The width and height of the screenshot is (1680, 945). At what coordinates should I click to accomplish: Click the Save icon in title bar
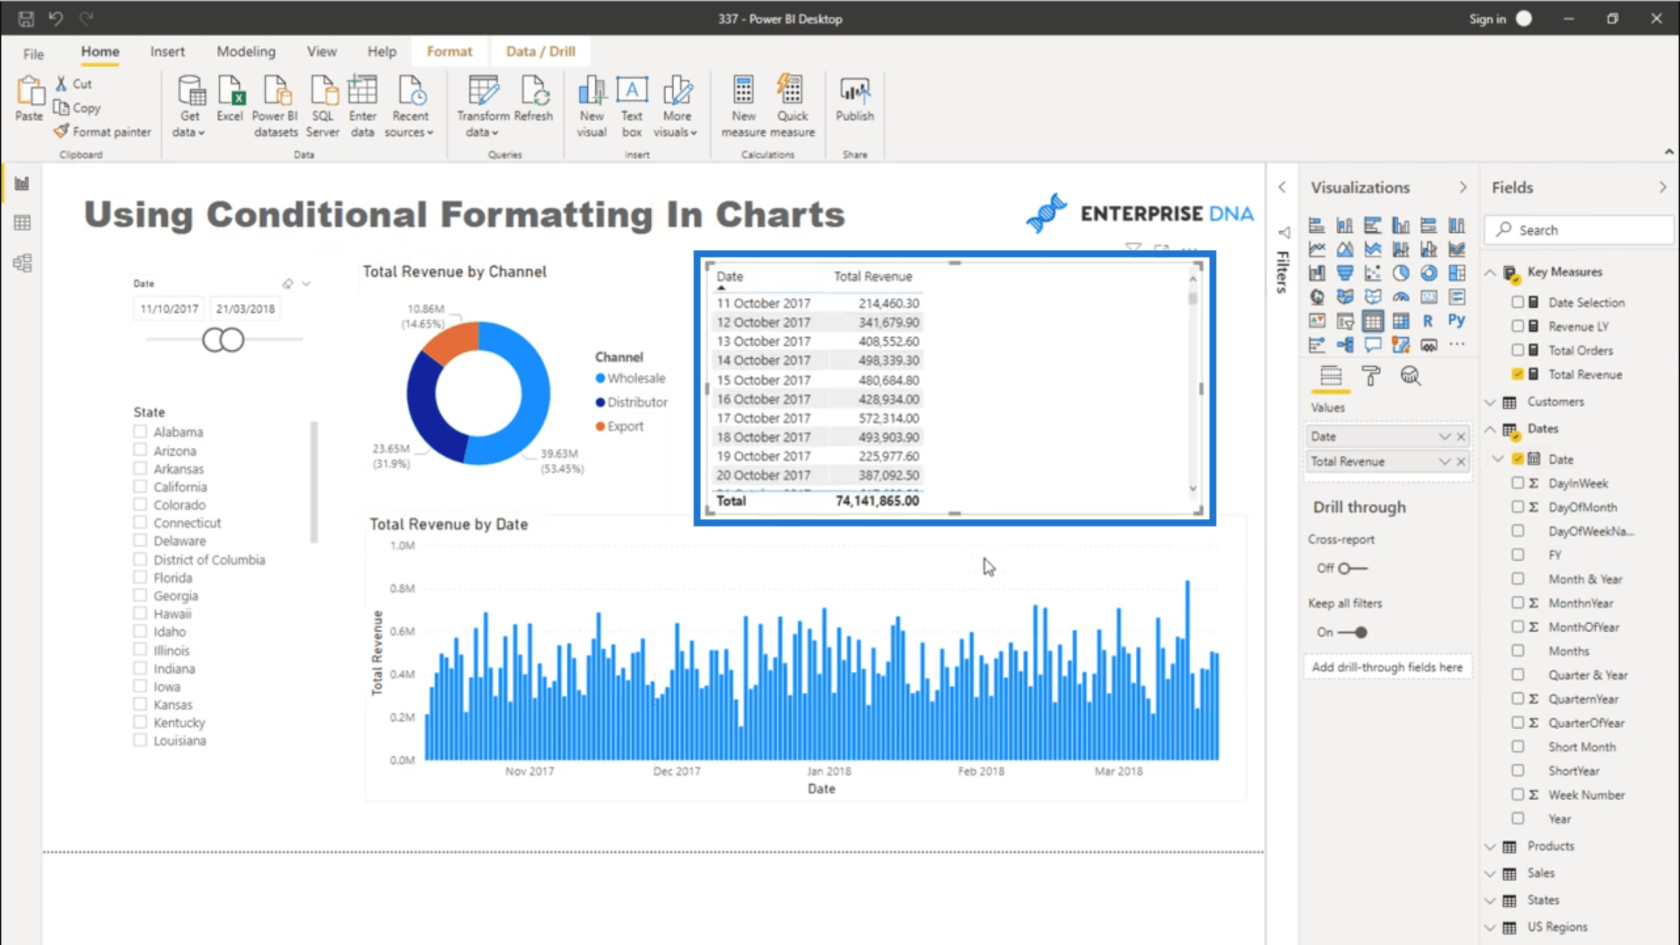(26, 18)
